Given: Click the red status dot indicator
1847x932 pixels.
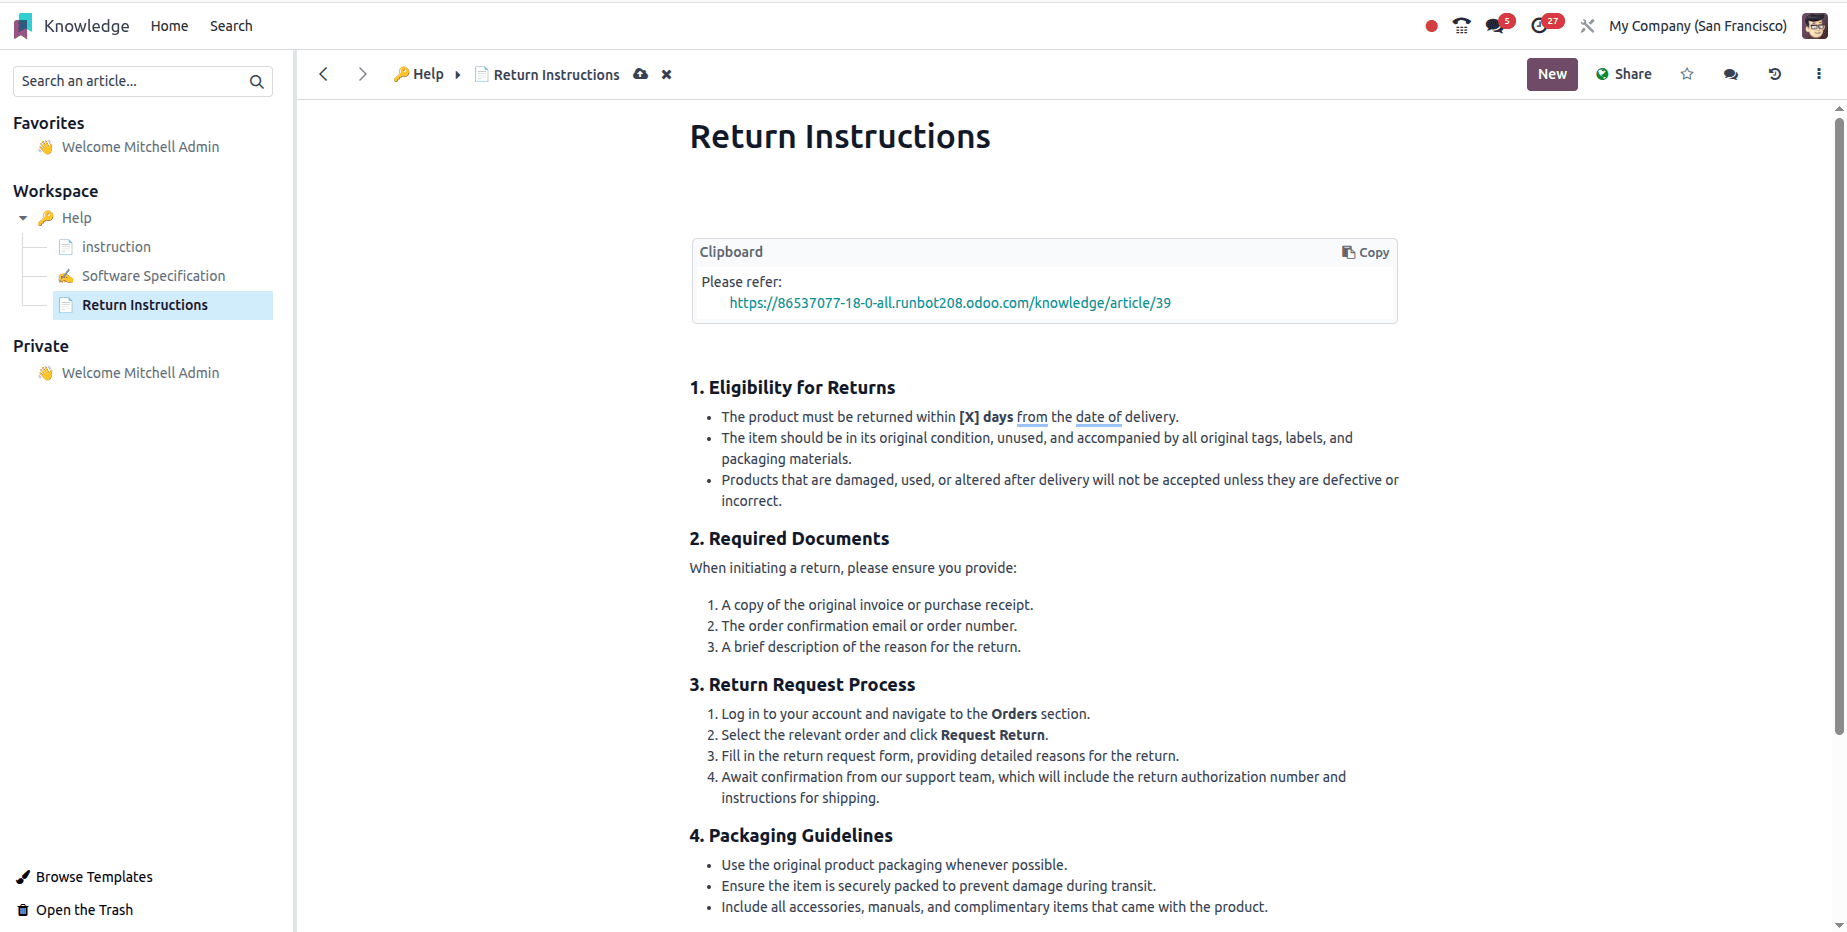Looking at the screenshot, I should tap(1430, 25).
